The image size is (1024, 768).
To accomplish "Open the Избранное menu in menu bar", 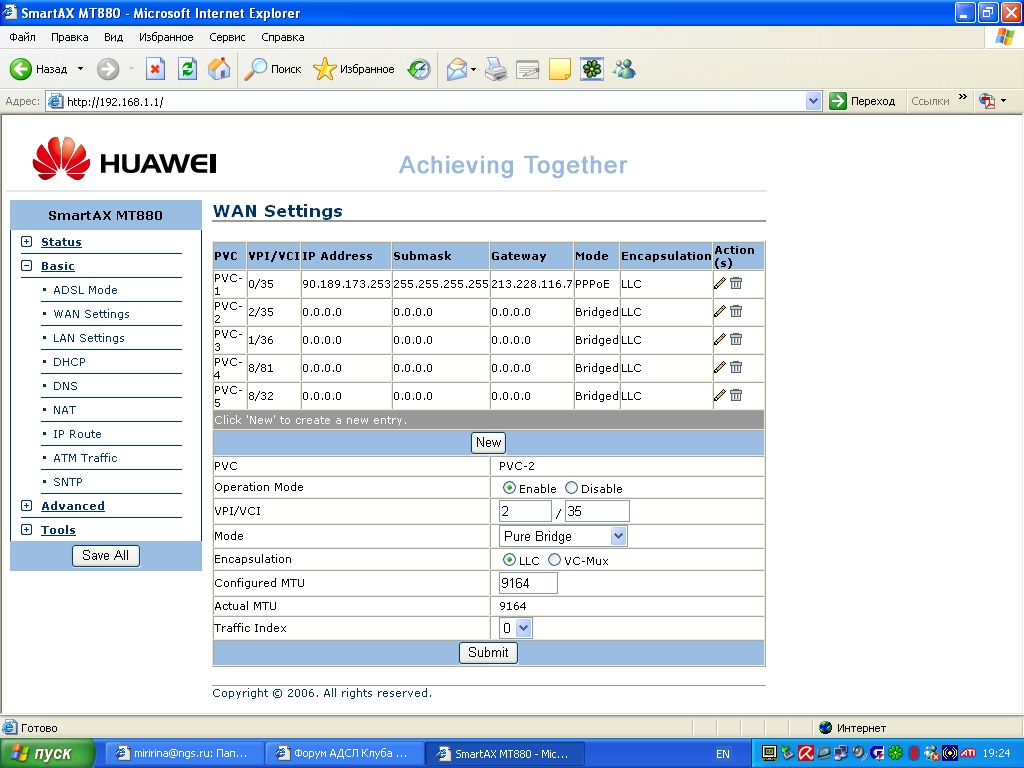I will (166, 37).
